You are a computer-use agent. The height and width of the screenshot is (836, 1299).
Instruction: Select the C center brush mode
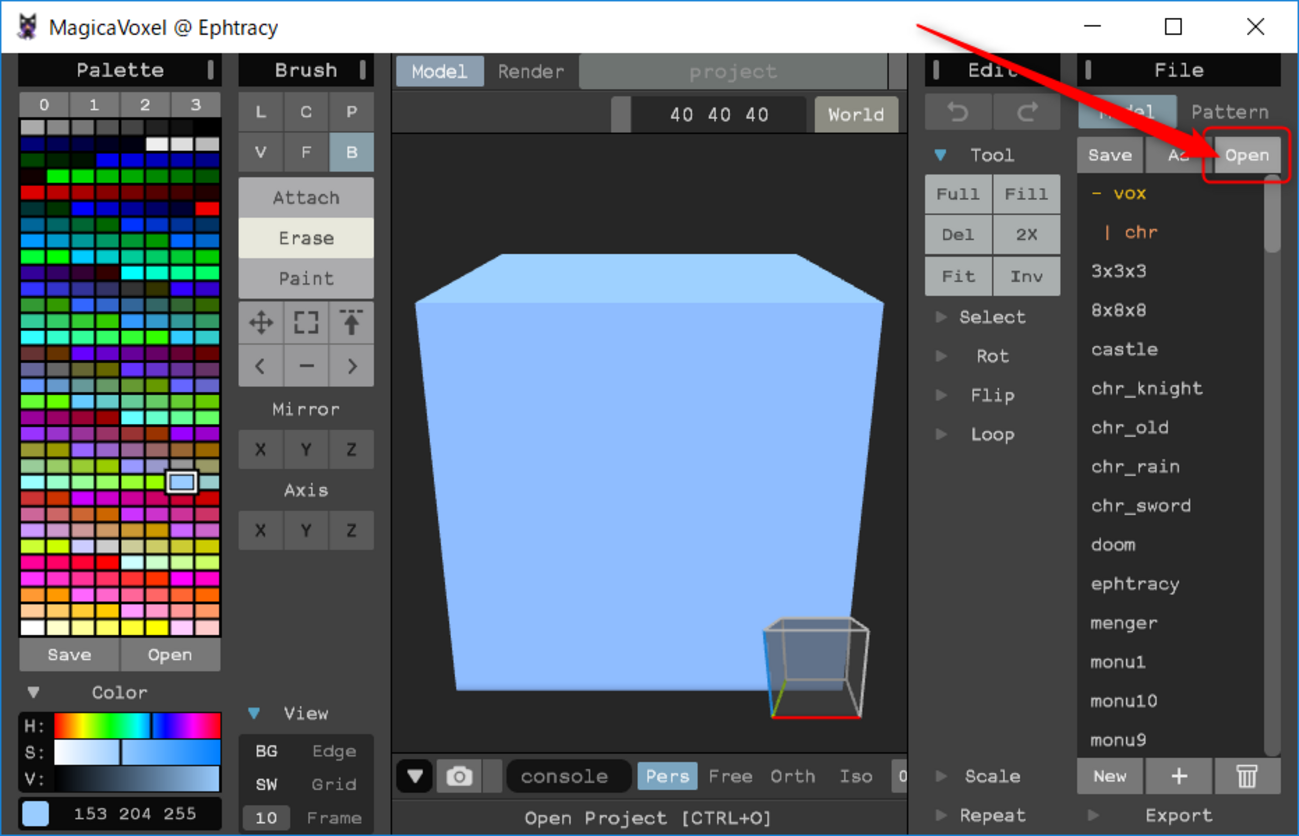tap(306, 111)
